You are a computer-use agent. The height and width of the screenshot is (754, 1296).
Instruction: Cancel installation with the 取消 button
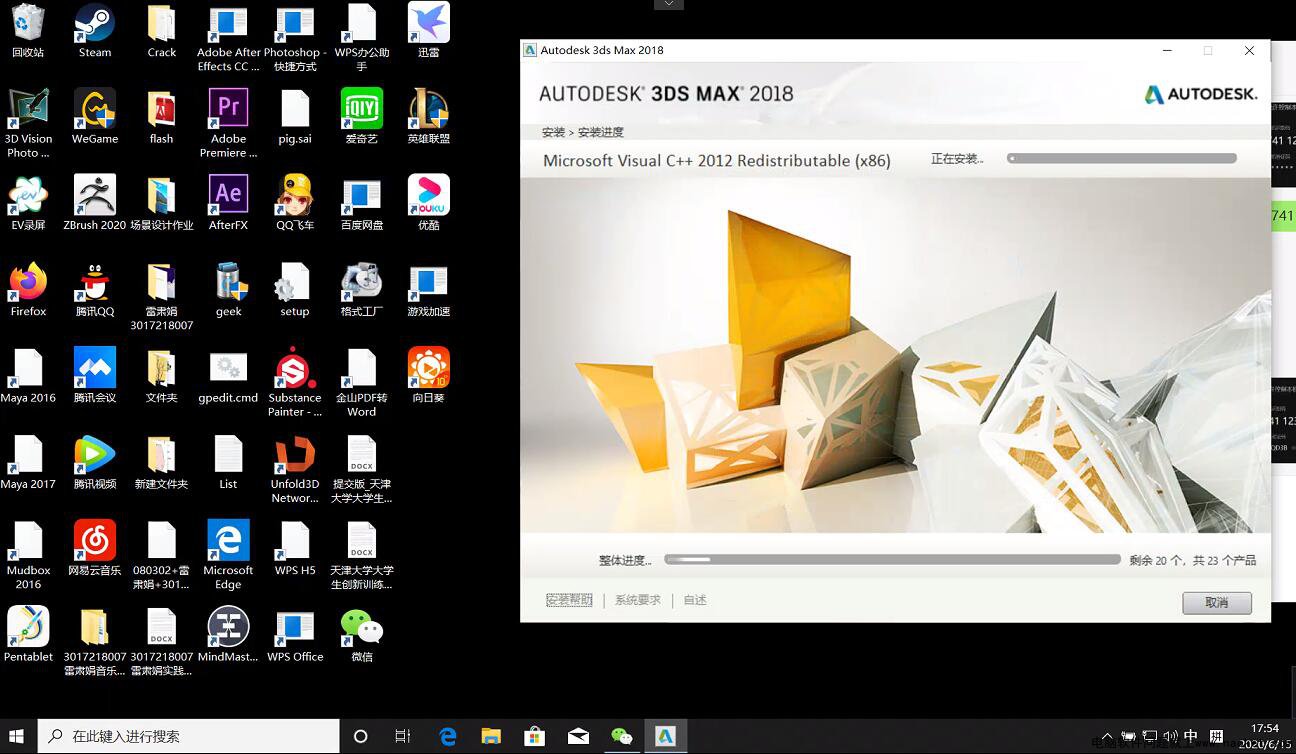tap(1217, 602)
